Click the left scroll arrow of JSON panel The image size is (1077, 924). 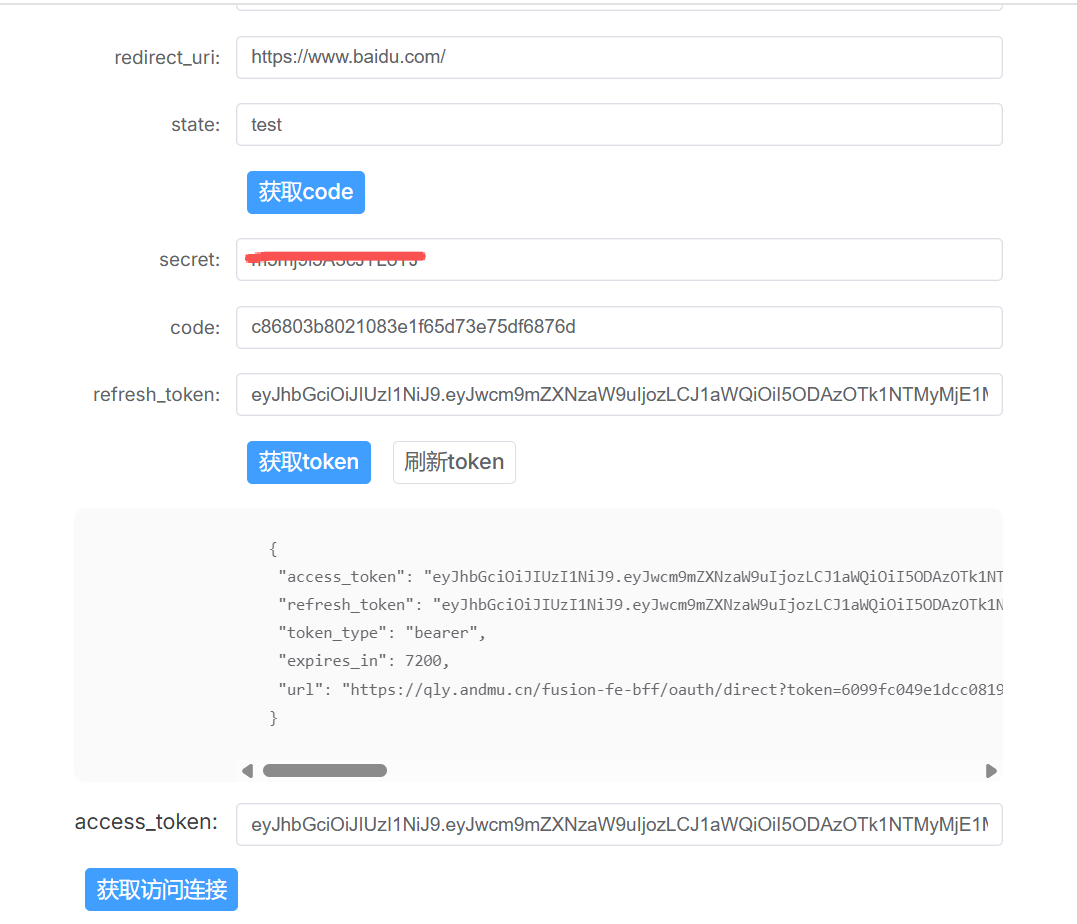coord(248,771)
